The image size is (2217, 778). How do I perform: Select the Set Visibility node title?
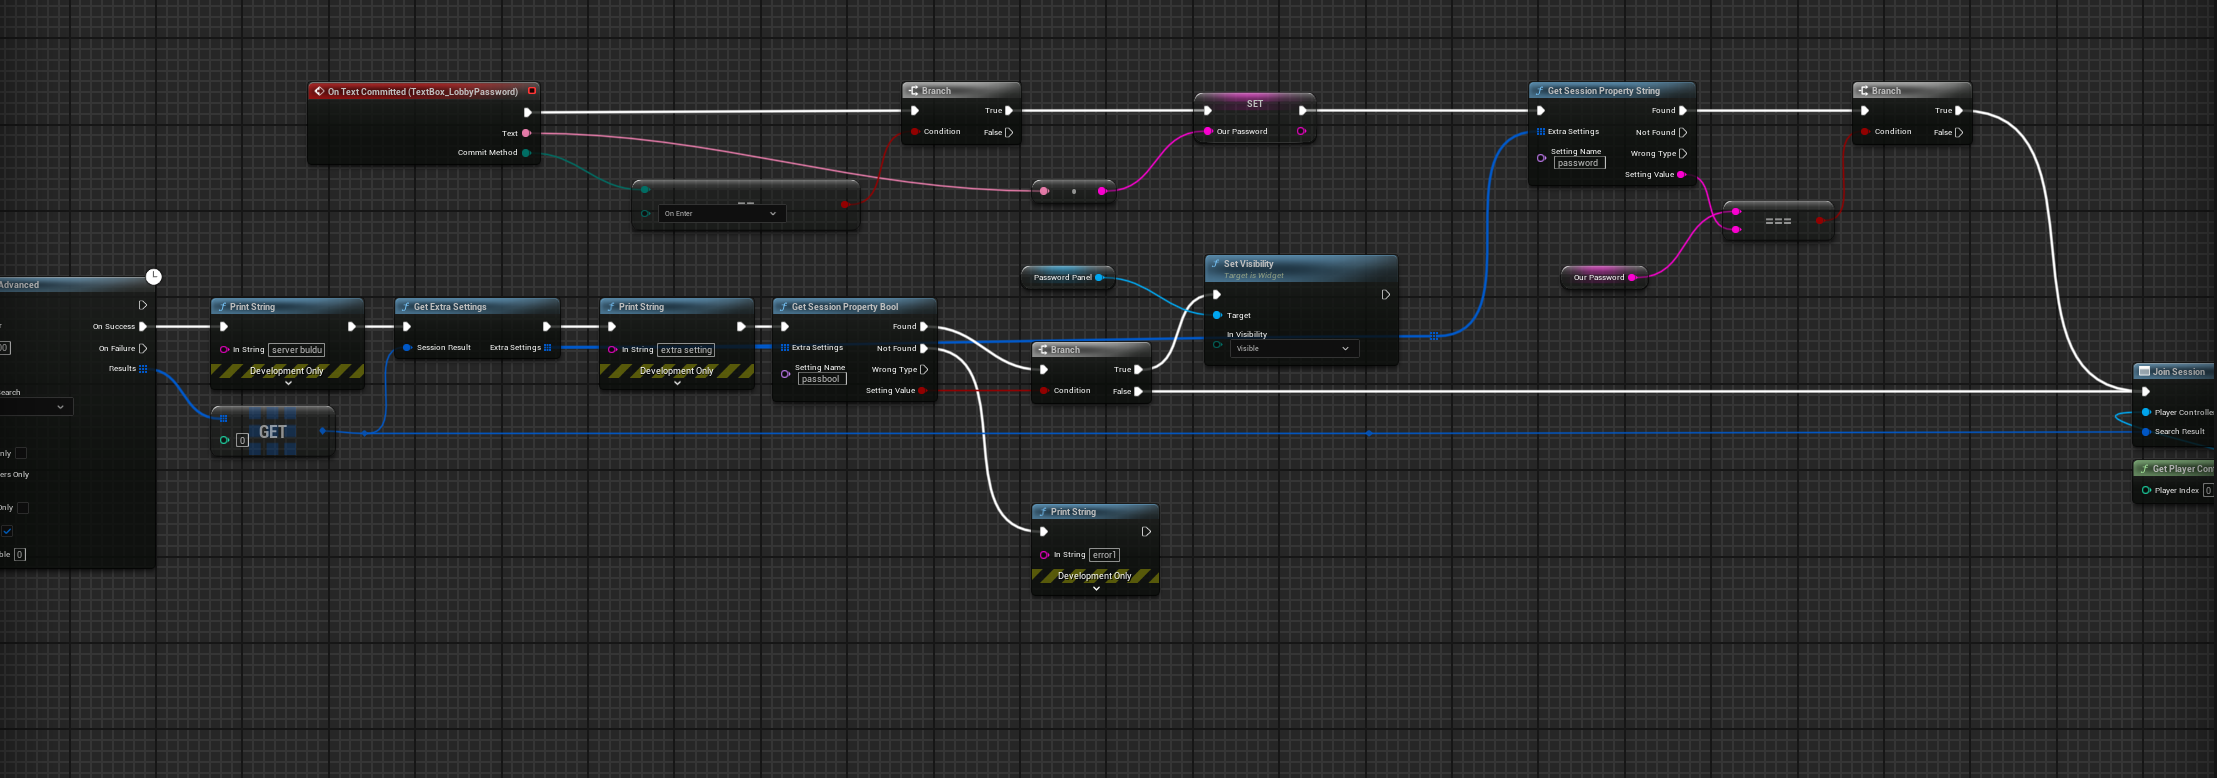1248,264
